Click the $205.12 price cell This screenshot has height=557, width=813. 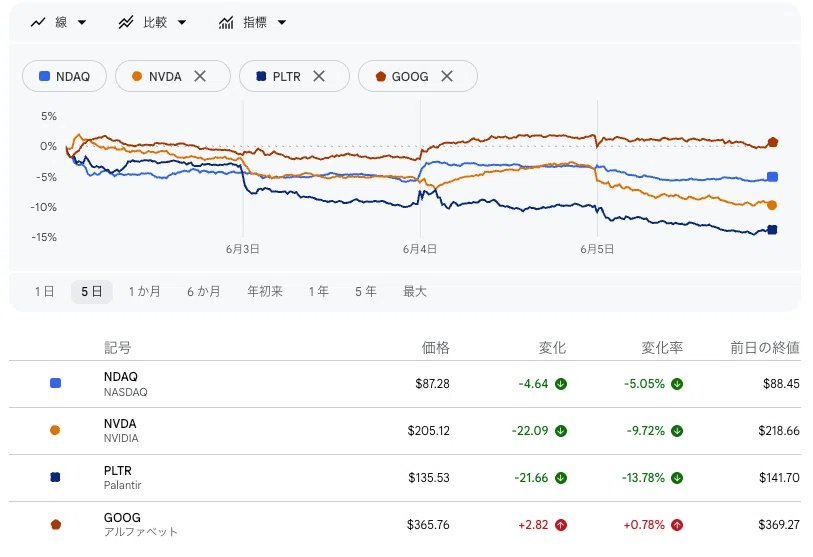pos(429,431)
